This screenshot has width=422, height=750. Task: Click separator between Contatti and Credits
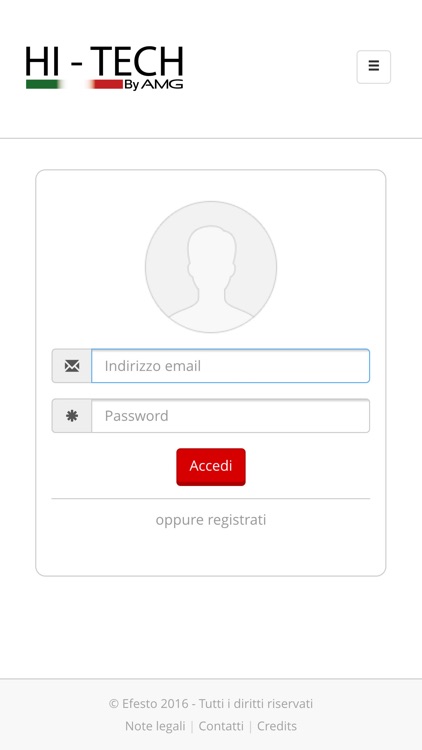pyautogui.click(x=250, y=726)
